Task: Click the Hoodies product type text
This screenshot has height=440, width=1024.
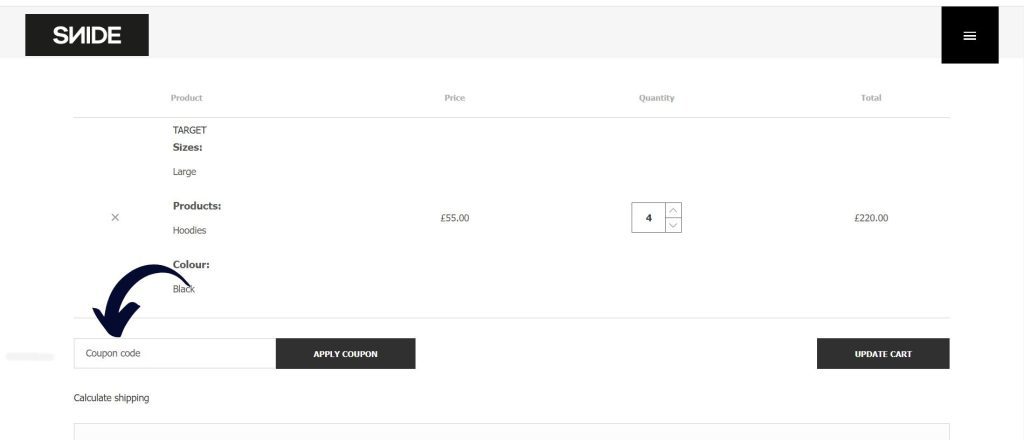Action: point(189,230)
